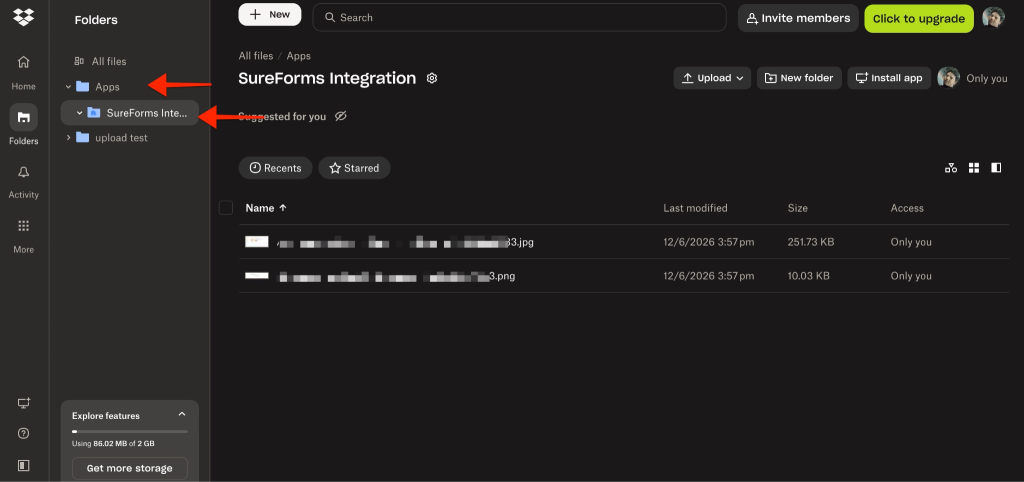Click the storage usage progress bar
1024x482 pixels.
pyautogui.click(x=129, y=432)
